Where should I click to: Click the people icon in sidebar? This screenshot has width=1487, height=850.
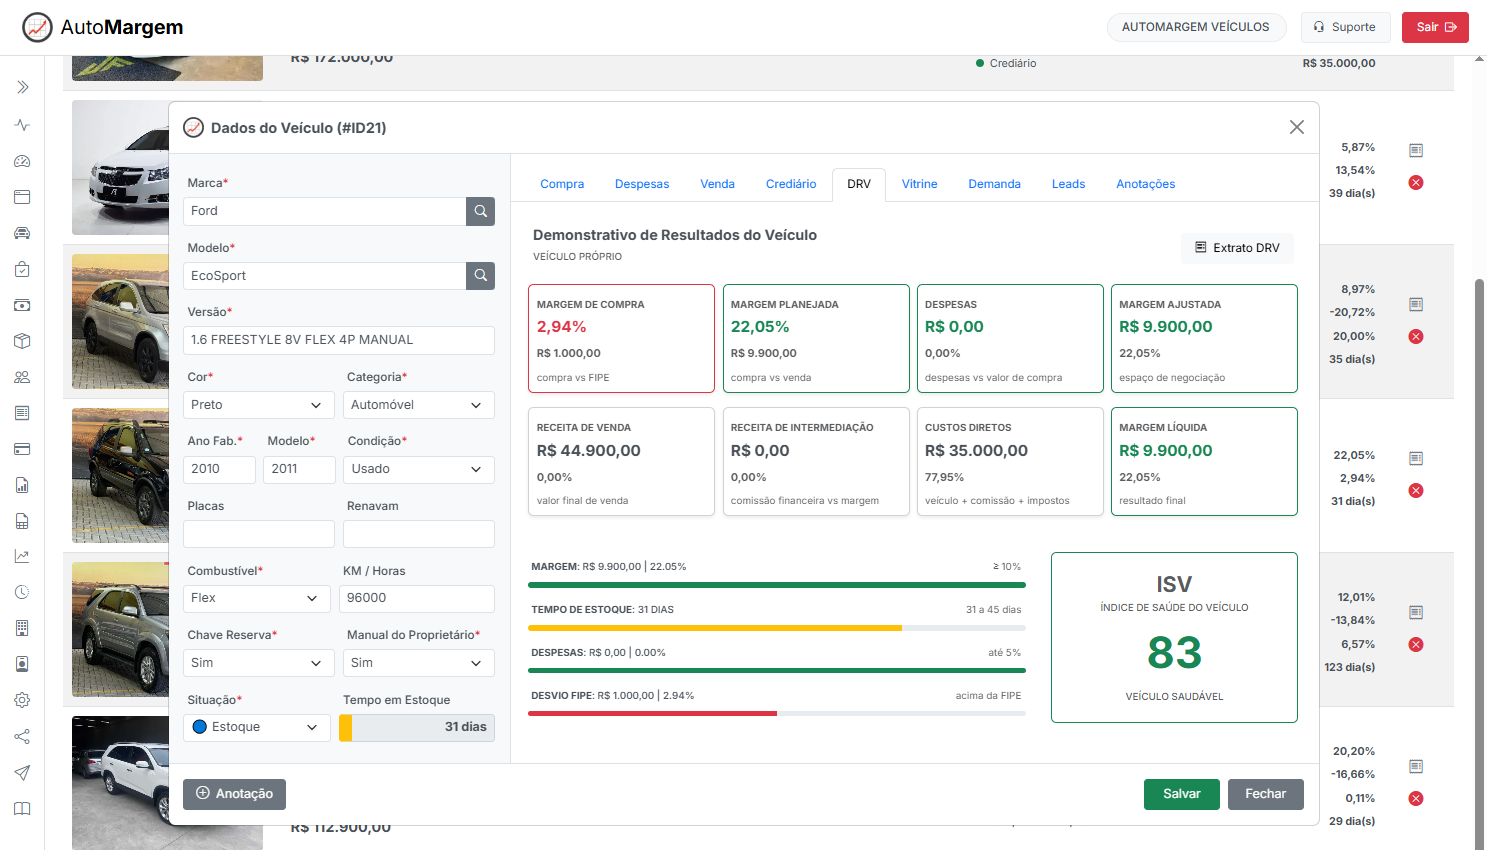(x=22, y=377)
